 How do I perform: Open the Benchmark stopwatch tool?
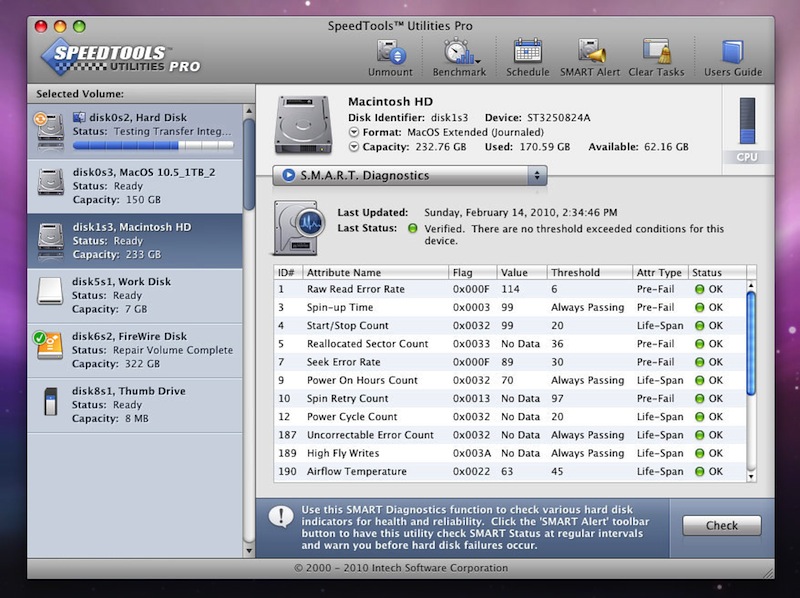(459, 52)
